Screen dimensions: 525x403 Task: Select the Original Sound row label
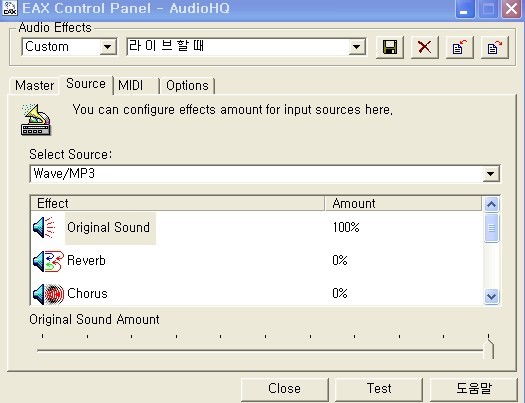coord(108,228)
